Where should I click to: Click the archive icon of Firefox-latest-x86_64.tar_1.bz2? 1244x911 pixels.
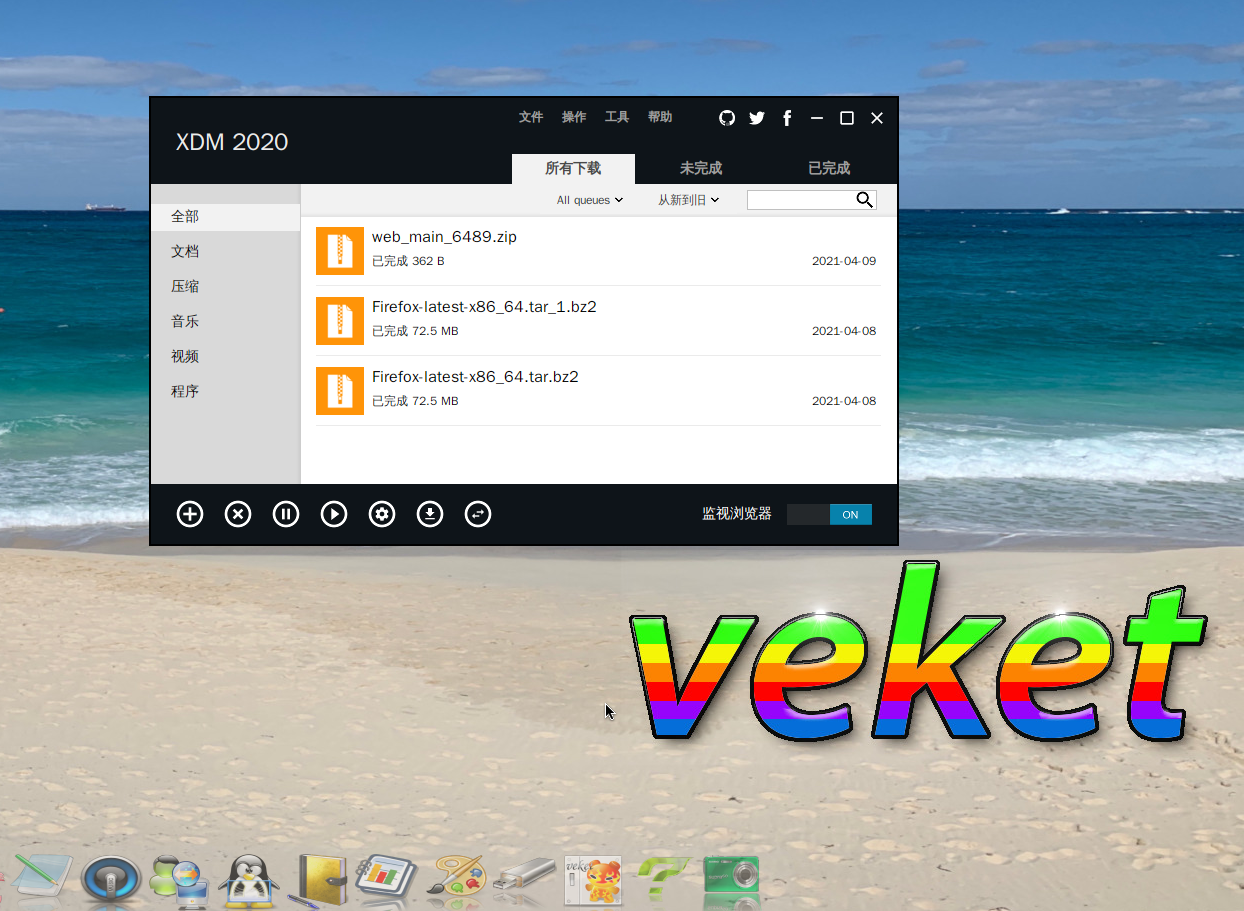(x=340, y=321)
